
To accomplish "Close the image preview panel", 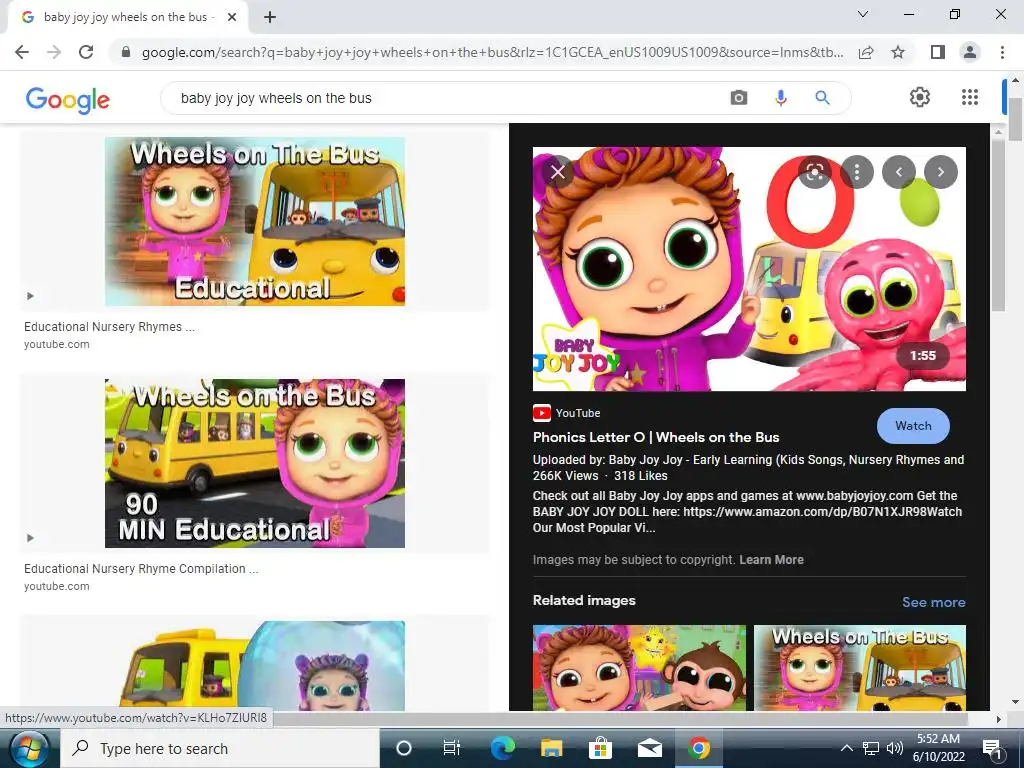I will click(558, 172).
